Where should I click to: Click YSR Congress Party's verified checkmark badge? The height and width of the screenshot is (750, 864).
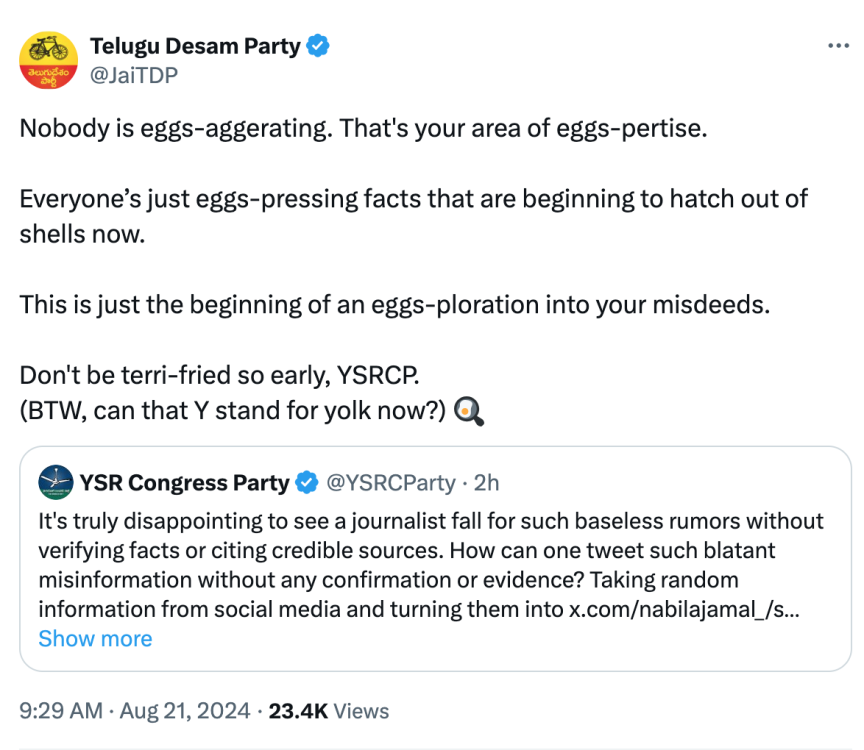coord(306,482)
